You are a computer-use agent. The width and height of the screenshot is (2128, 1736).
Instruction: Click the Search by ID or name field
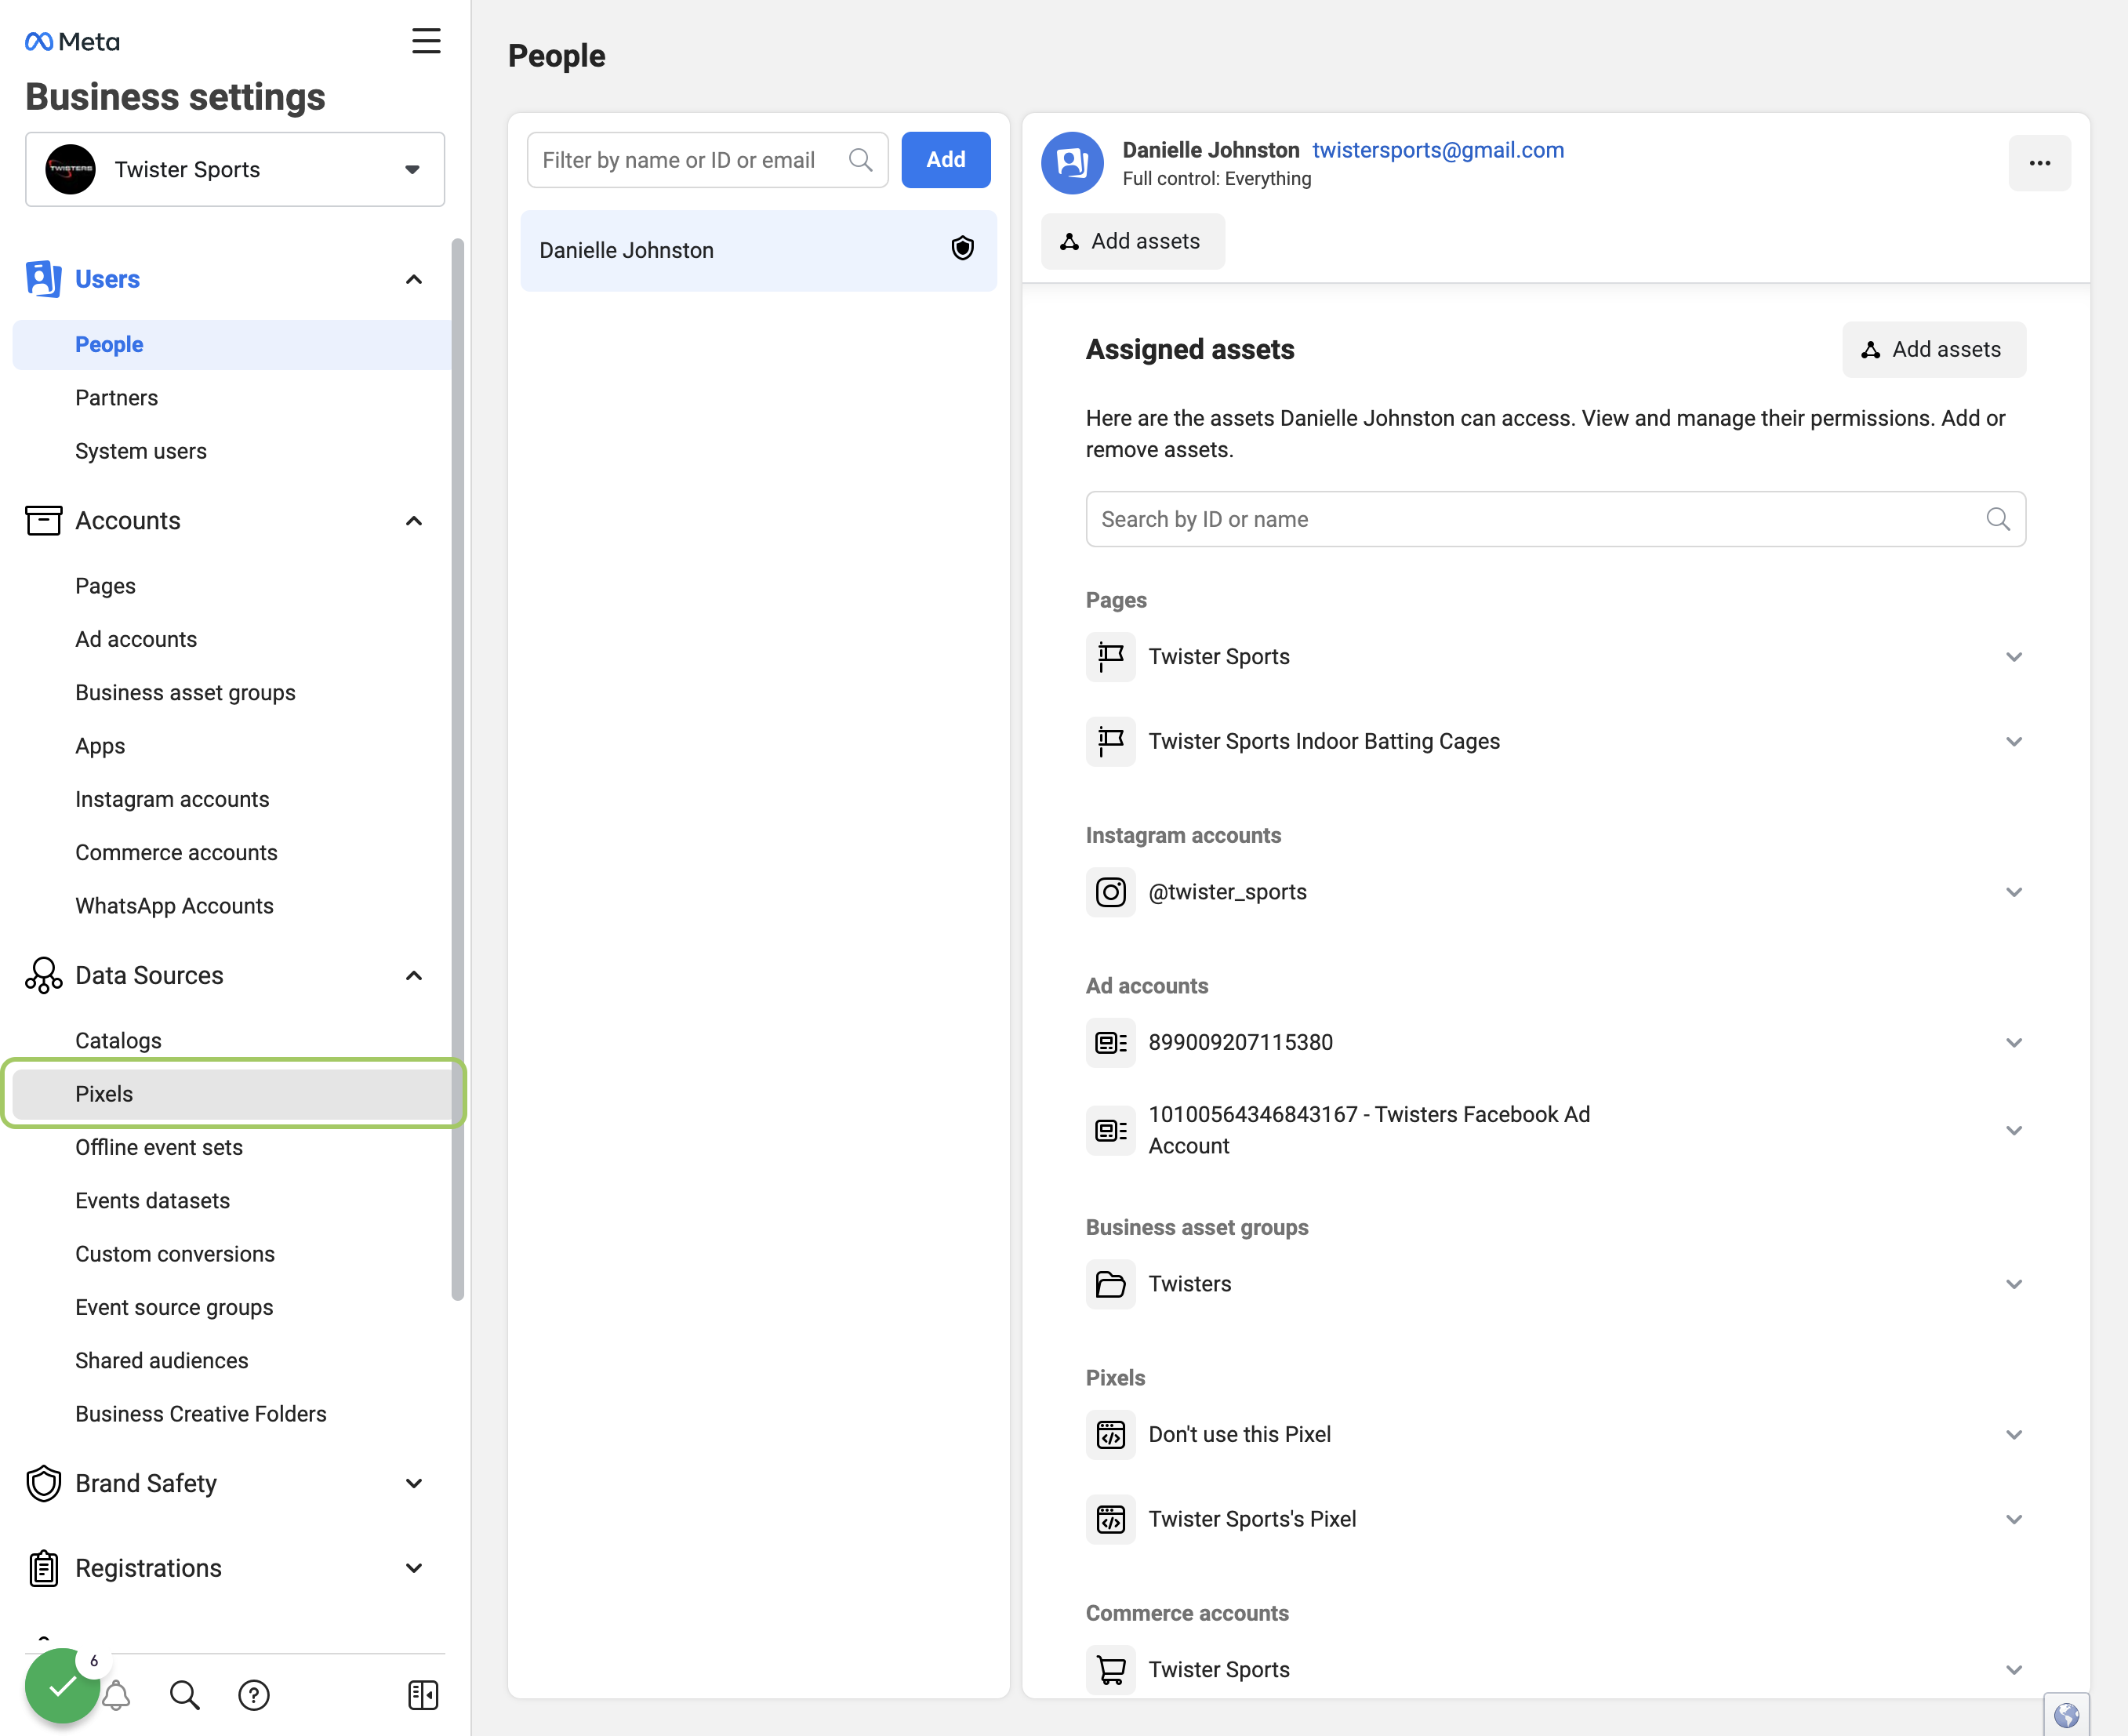pos(1555,519)
